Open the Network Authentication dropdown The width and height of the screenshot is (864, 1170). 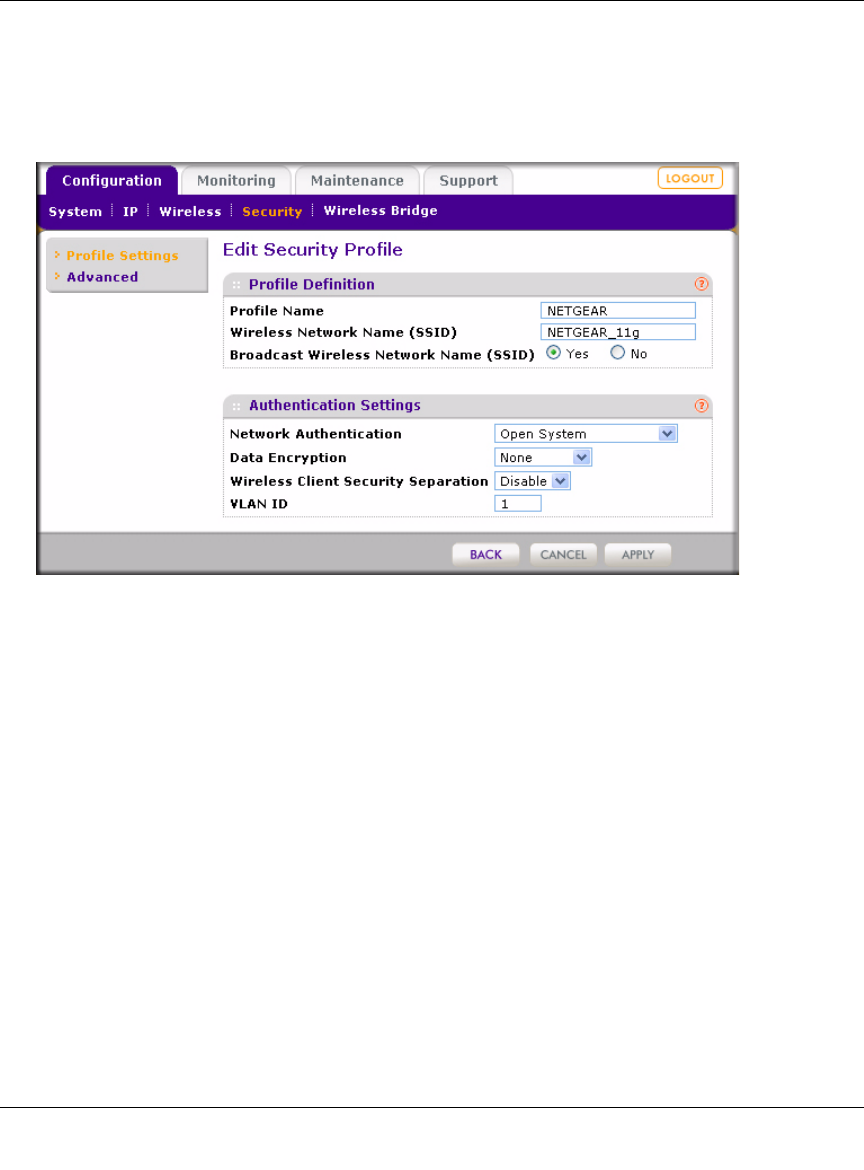pos(586,434)
